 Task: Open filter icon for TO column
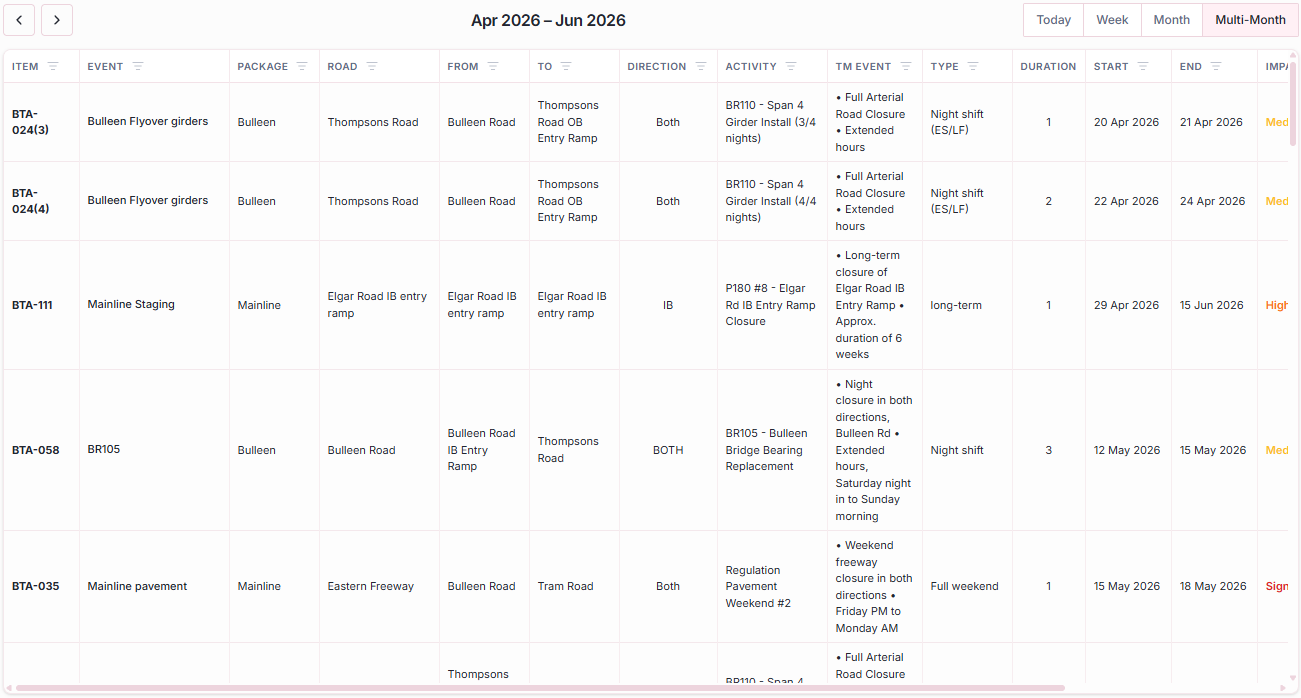pyautogui.click(x=566, y=66)
